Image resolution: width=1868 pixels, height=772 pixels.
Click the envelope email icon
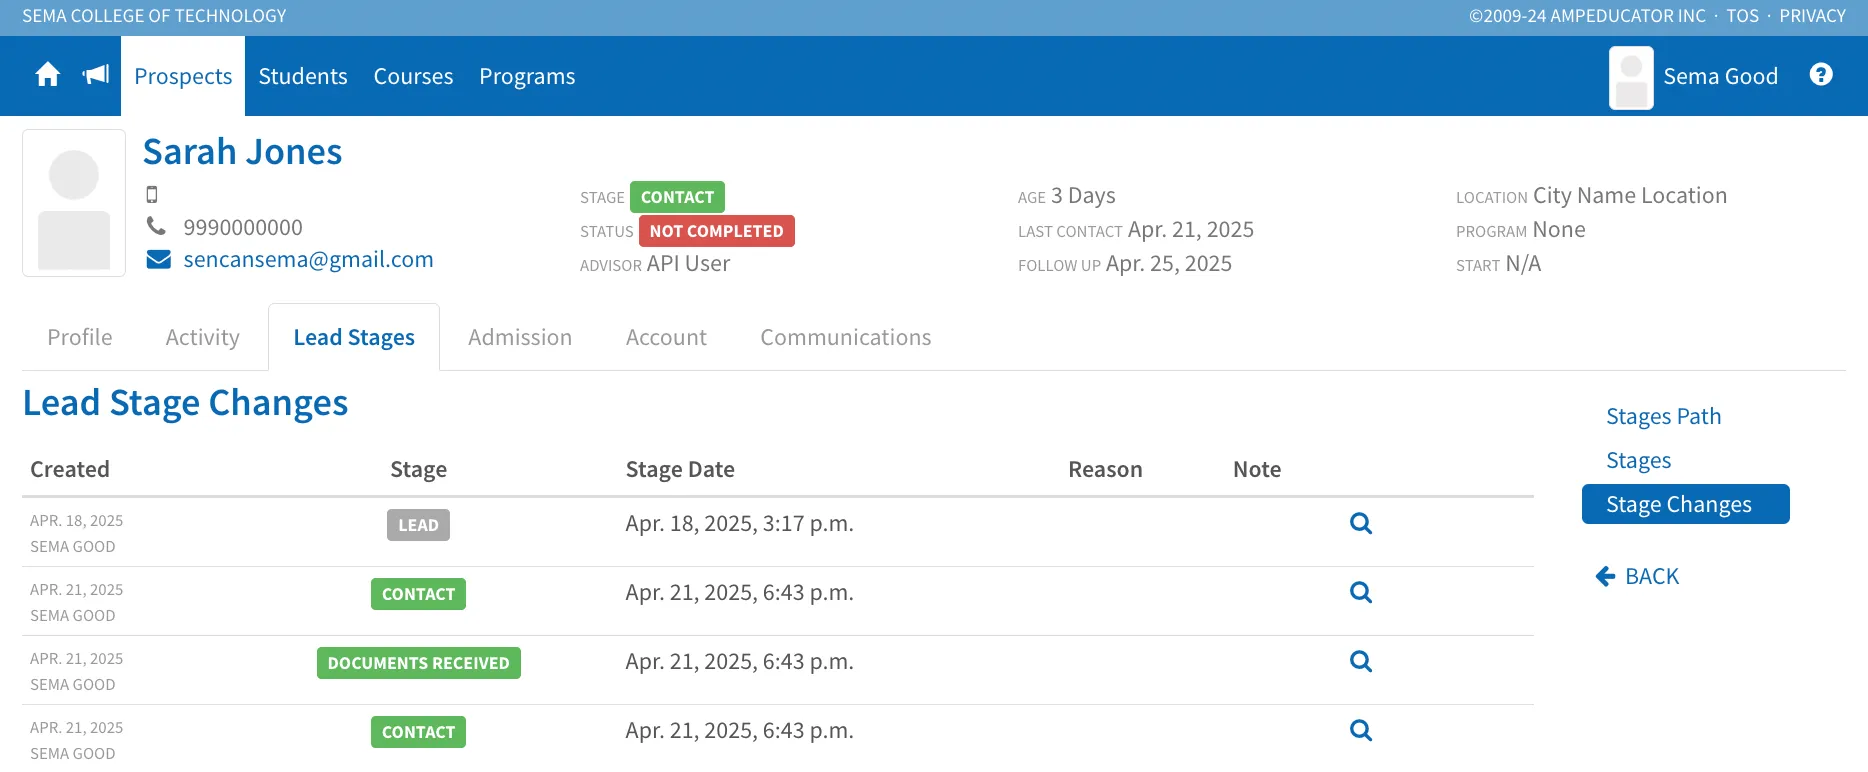[158, 260]
